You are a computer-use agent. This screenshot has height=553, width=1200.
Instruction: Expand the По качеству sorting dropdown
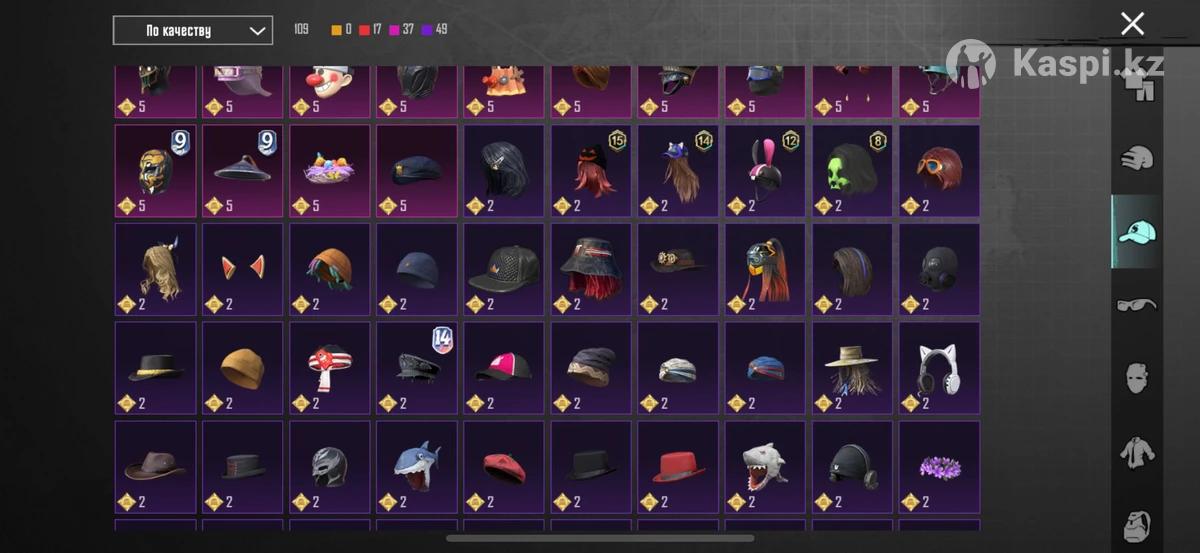(192, 30)
